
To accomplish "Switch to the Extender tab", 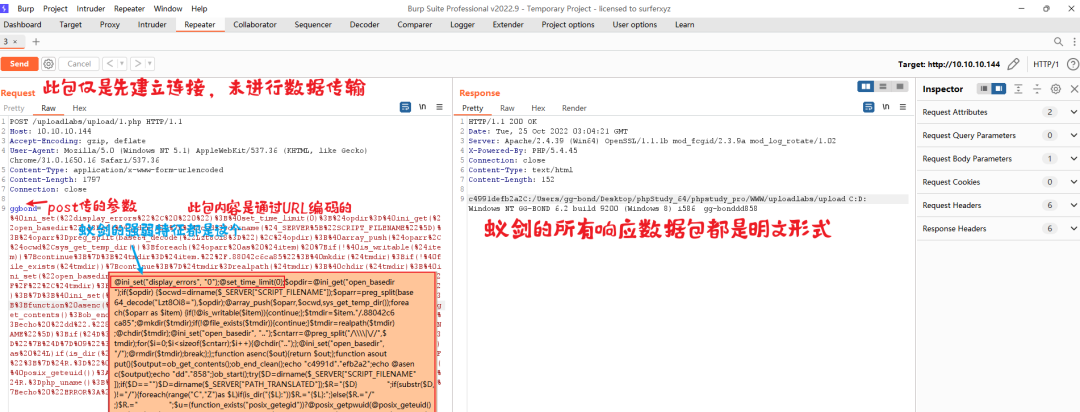I will tap(508, 25).
